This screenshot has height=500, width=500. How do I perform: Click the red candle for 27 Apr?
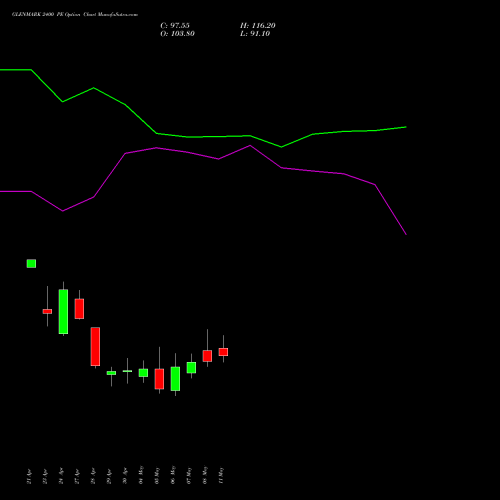[79, 309]
